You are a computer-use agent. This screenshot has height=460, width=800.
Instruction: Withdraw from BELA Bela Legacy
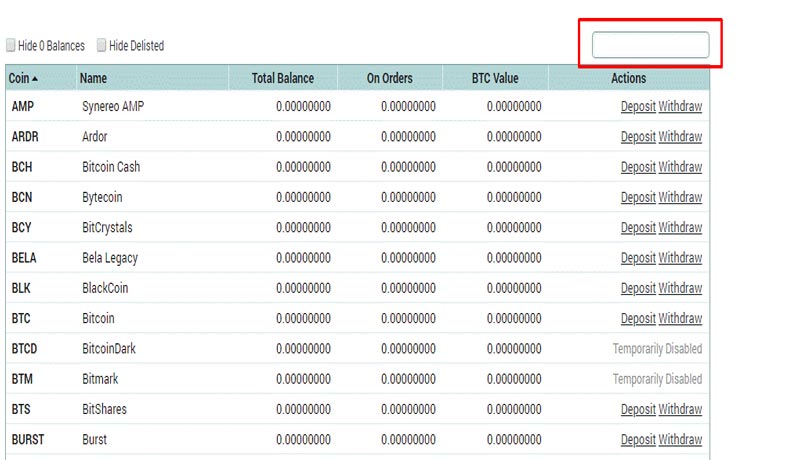click(680, 258)
